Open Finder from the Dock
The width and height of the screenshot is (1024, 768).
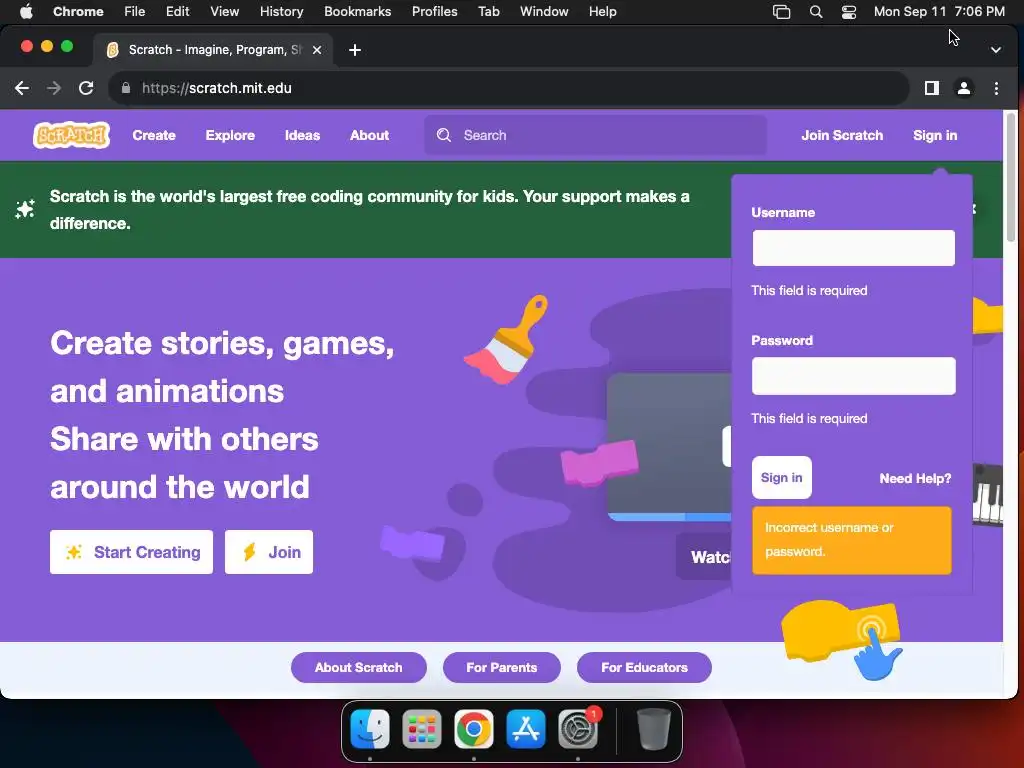coord(370,729)
